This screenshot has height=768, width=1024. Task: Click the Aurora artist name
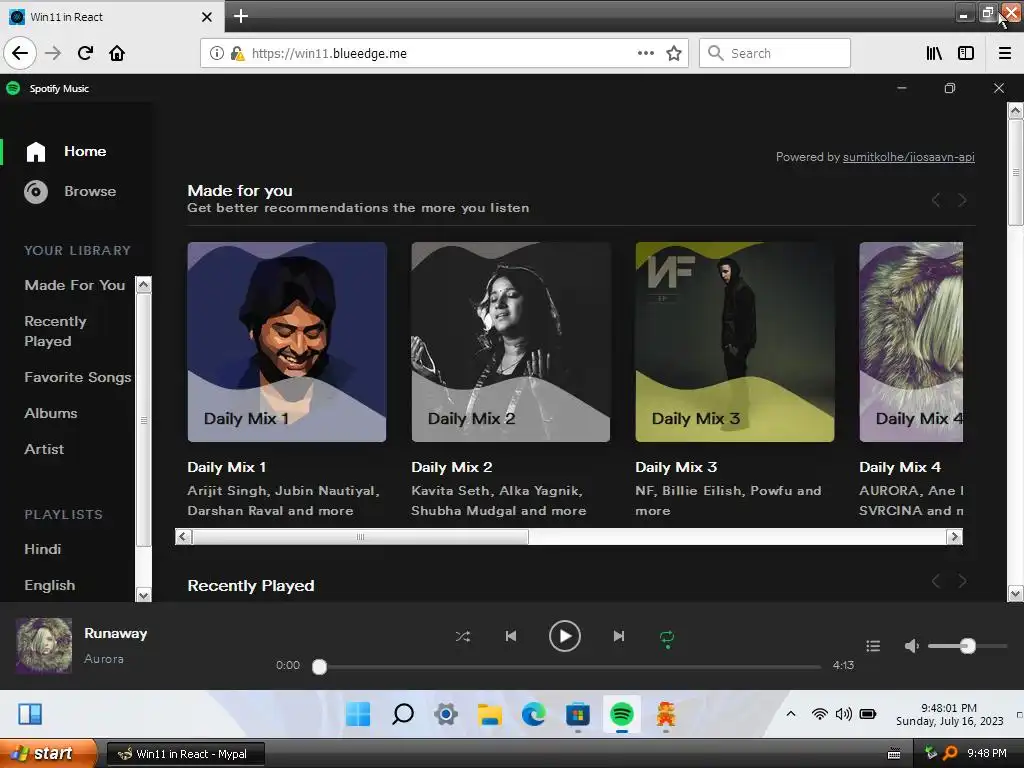tap(104, 659)
